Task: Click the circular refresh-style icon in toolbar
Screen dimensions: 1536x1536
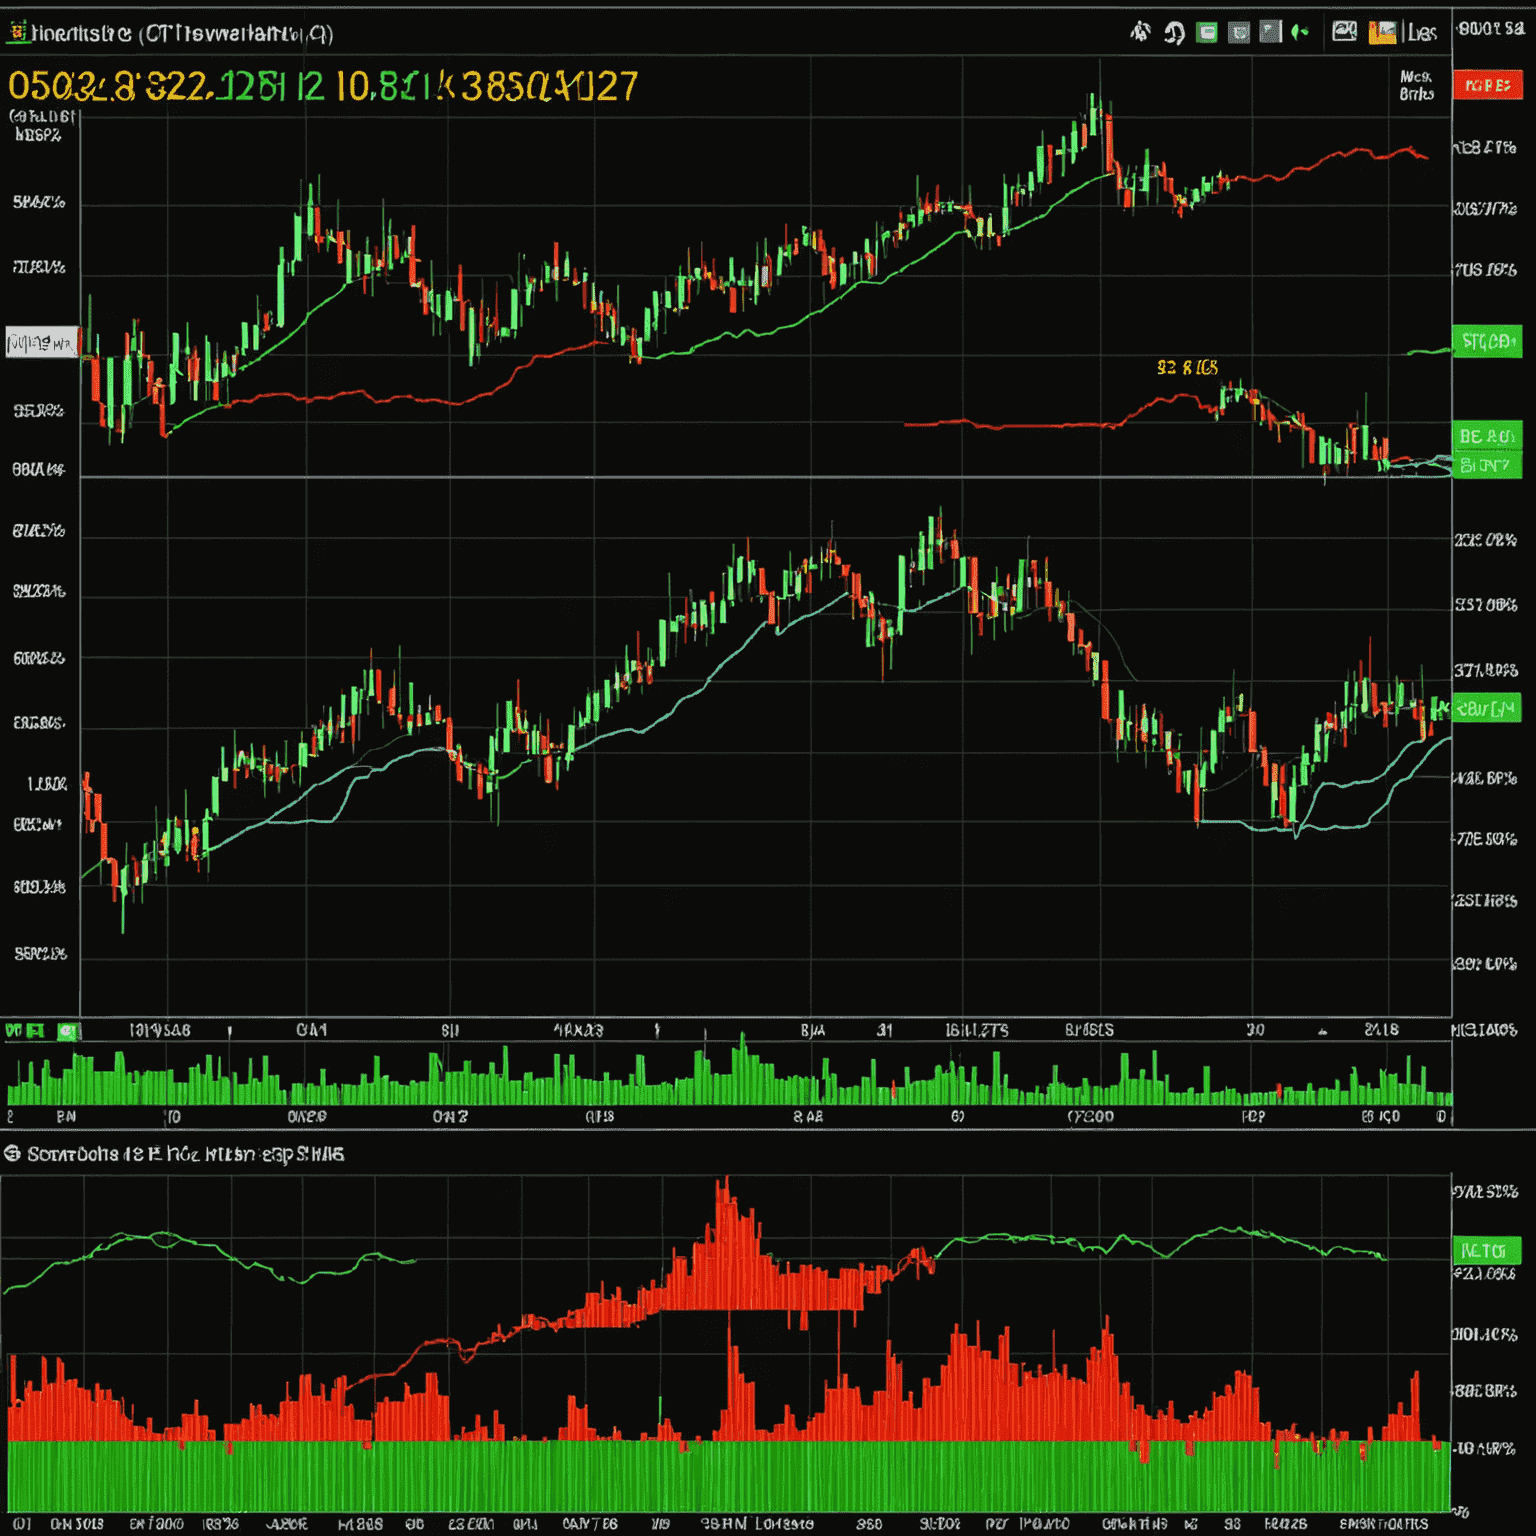Action: (x=1174, y=33)
